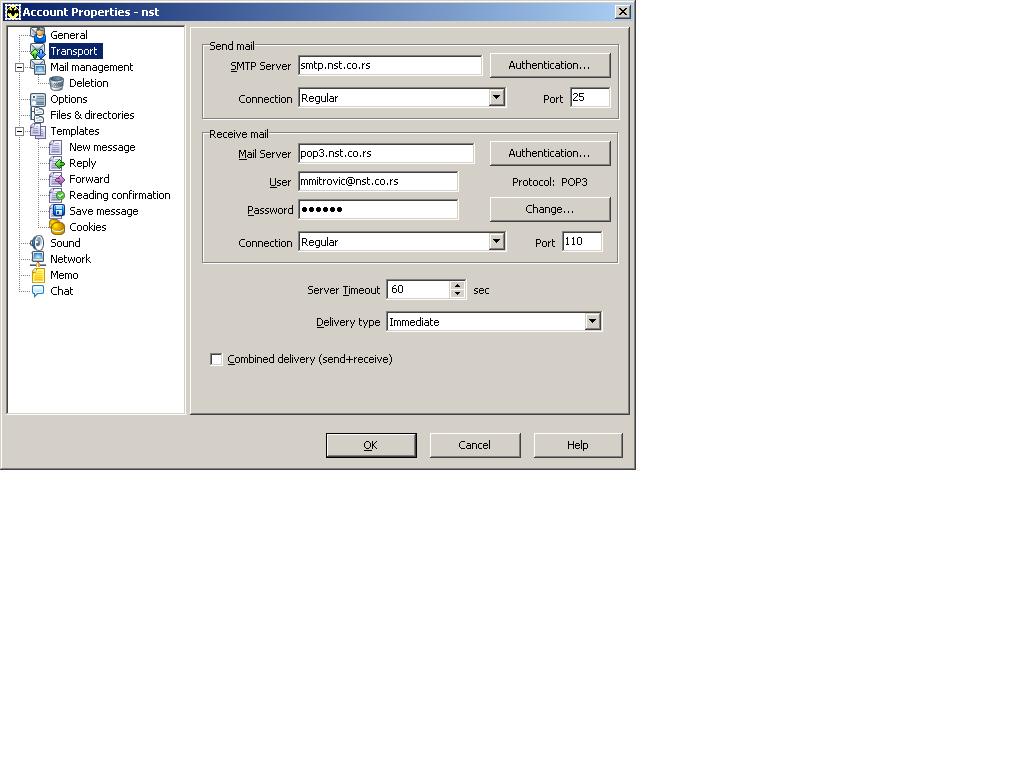Enable Combined delivery (send+receive) checkbox
This screenshot has width=1024, height=768.
tap(216, 359)
